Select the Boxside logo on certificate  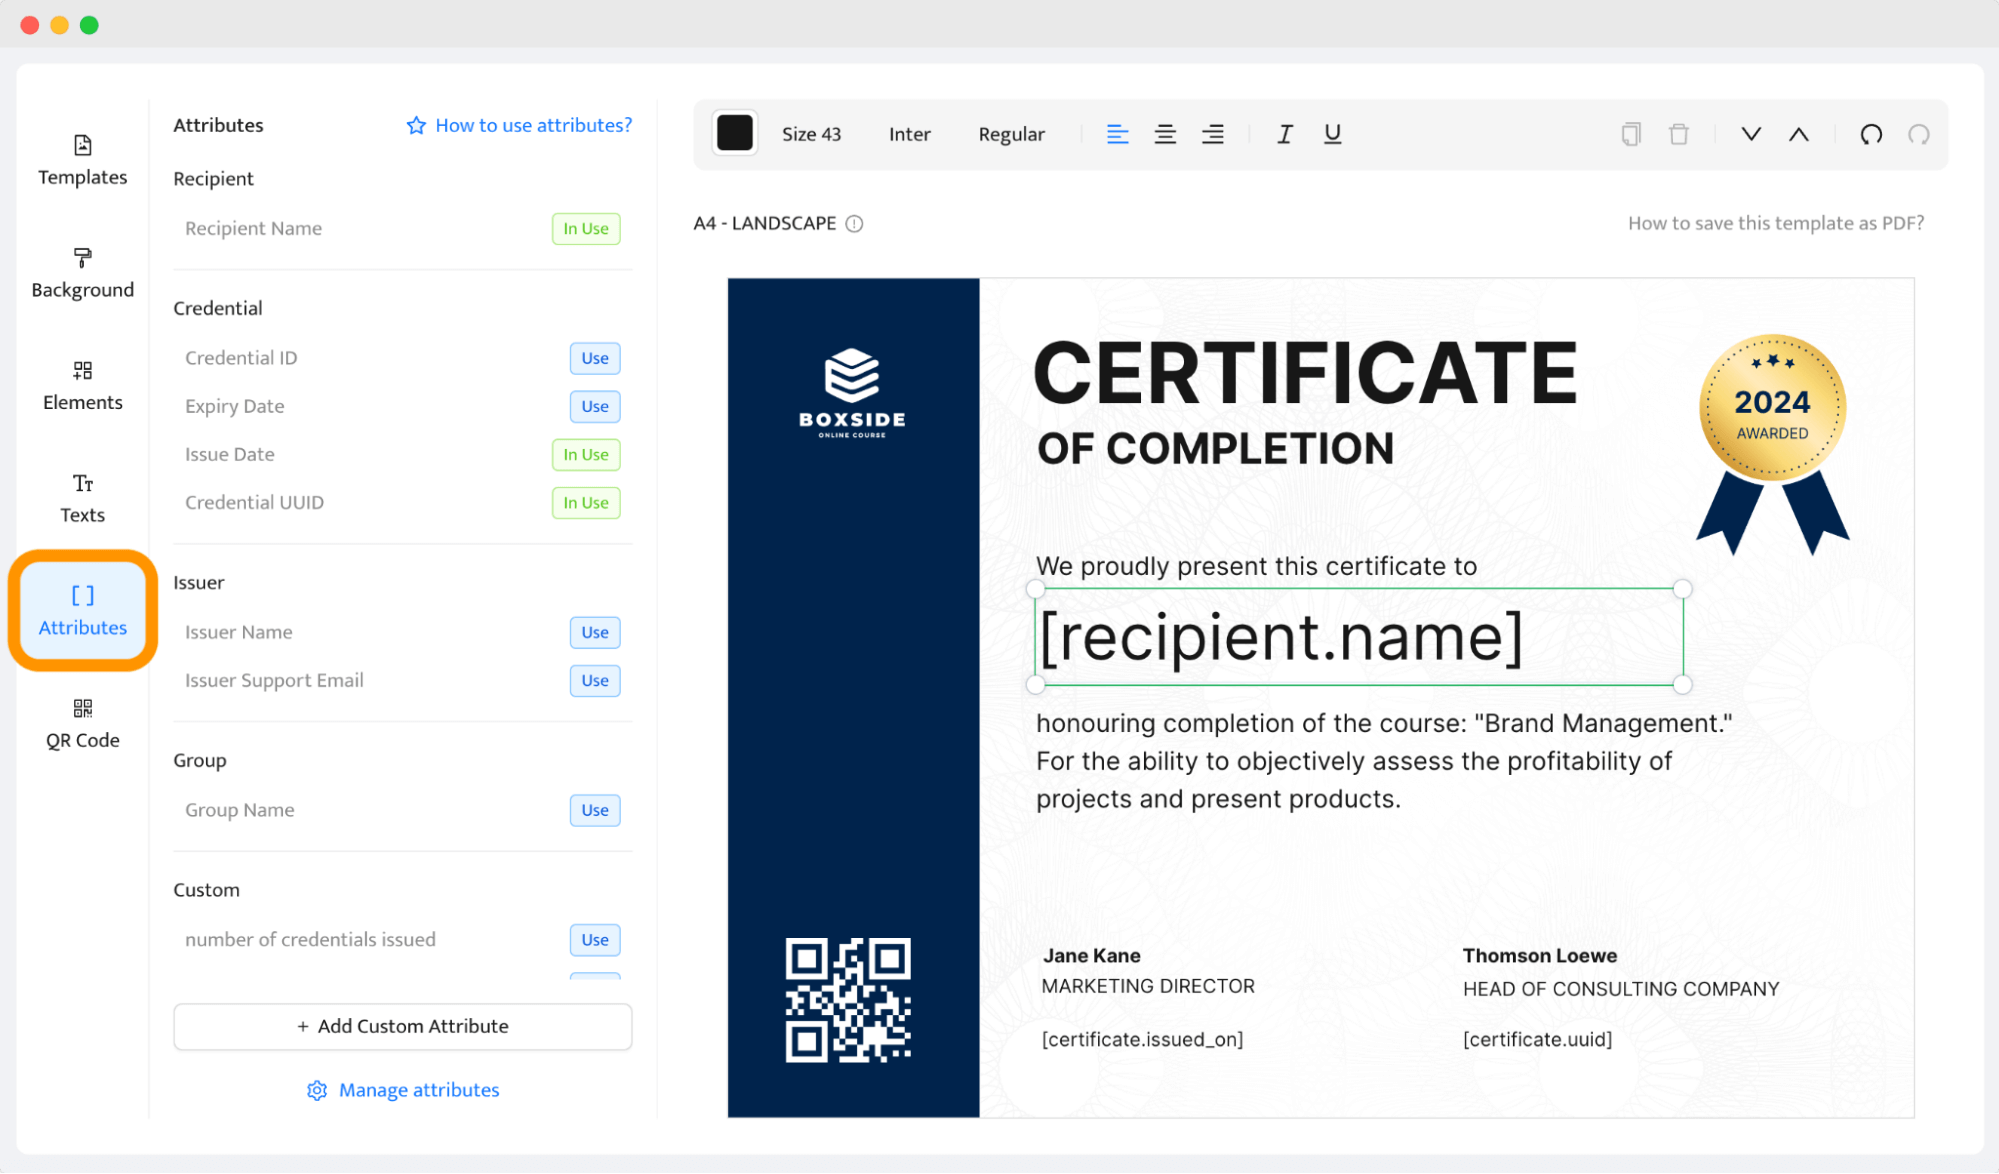pos(852,393)
